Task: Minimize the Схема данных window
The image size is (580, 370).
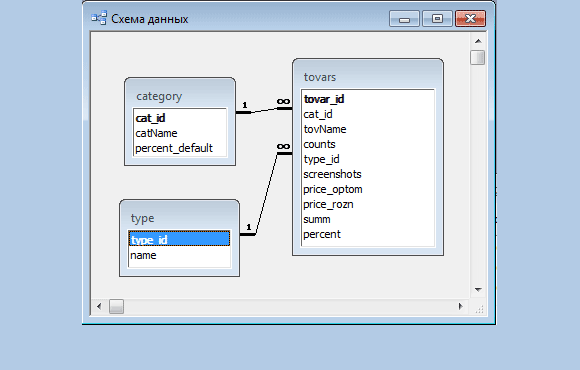Action: pyautogui.click(x=404, y=18)
